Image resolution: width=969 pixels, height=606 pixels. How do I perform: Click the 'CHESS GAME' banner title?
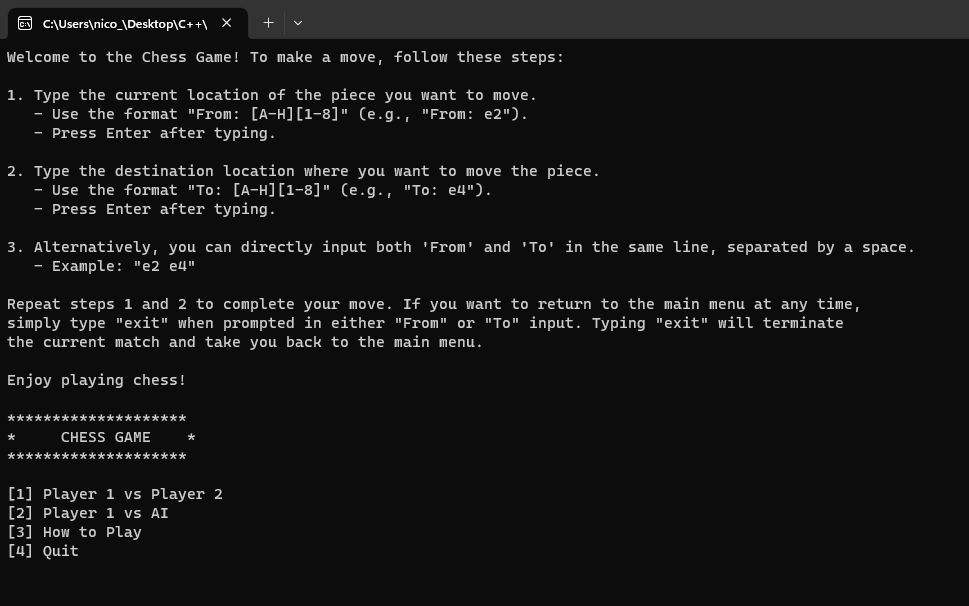point(106,437)
